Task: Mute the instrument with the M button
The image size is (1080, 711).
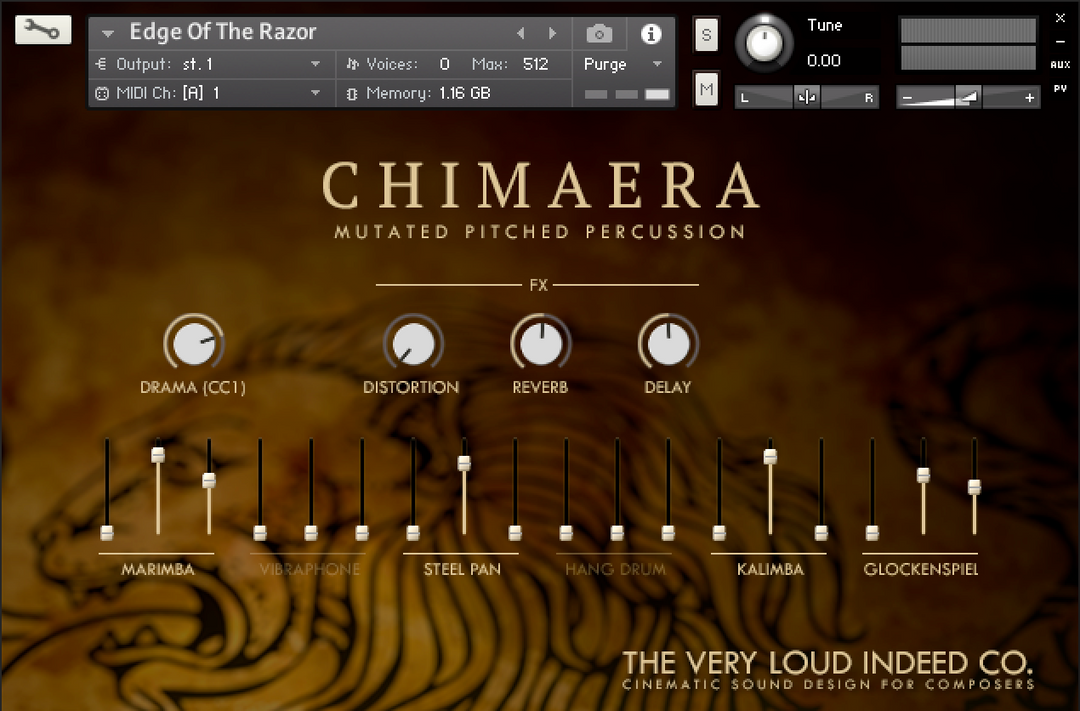Action: tap(706, 89)
